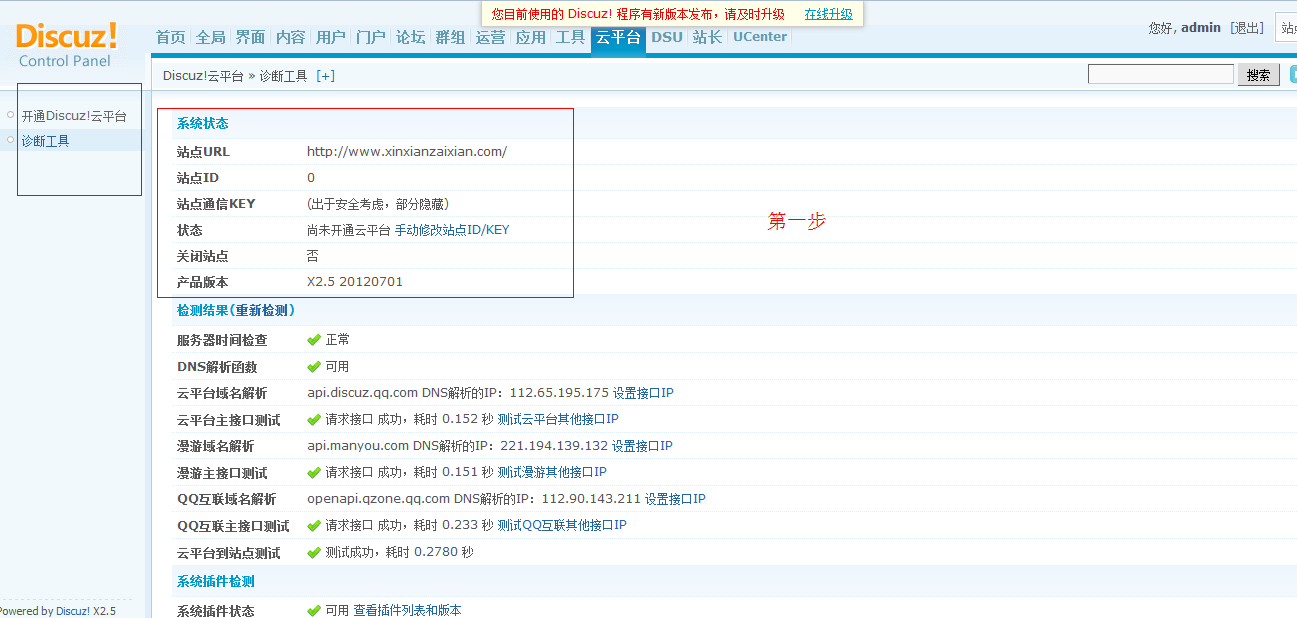Click the green check for 系统插件状态

[x=314, y=610]
